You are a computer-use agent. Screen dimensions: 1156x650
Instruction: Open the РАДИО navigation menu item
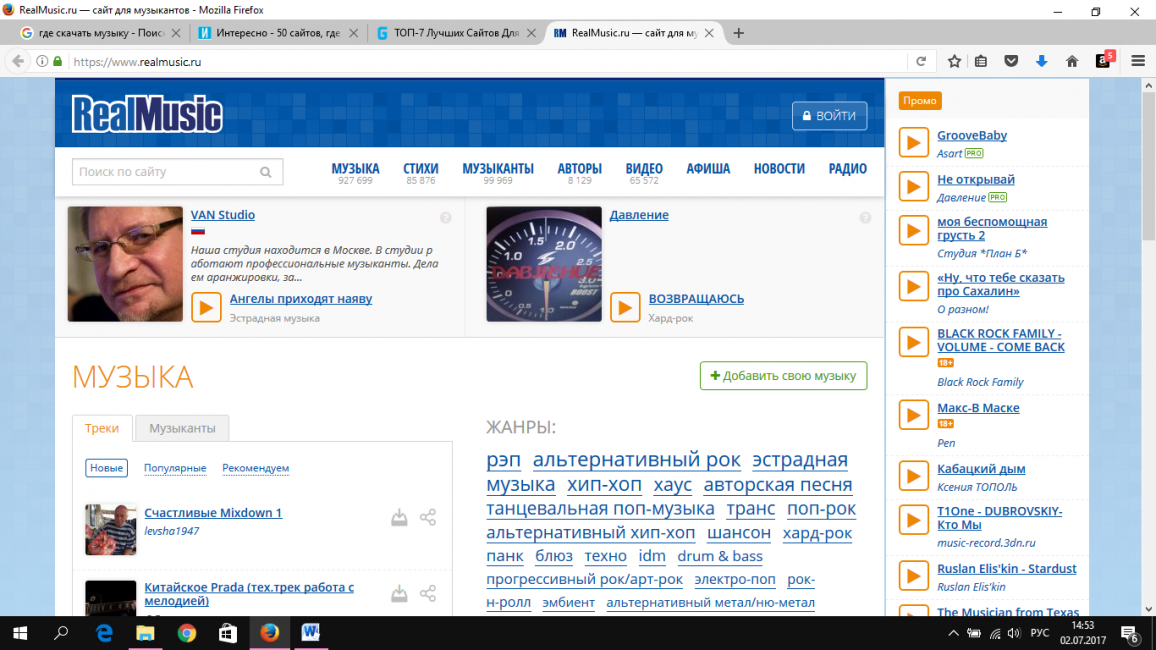[x=847, y=170]
